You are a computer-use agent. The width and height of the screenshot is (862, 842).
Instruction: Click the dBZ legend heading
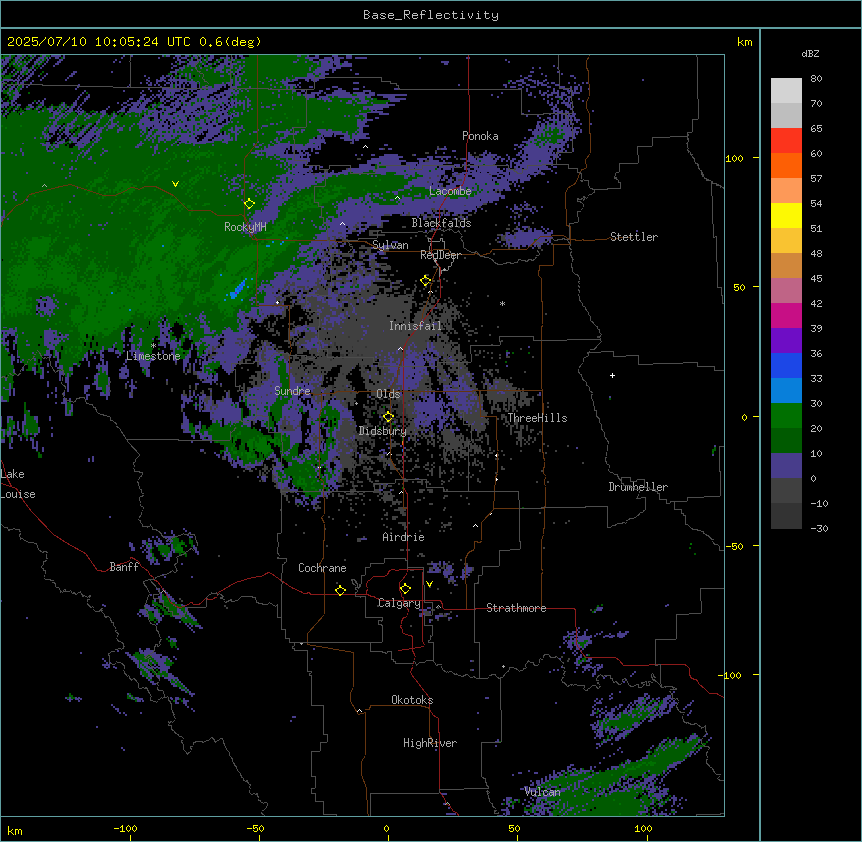(810, 54)
